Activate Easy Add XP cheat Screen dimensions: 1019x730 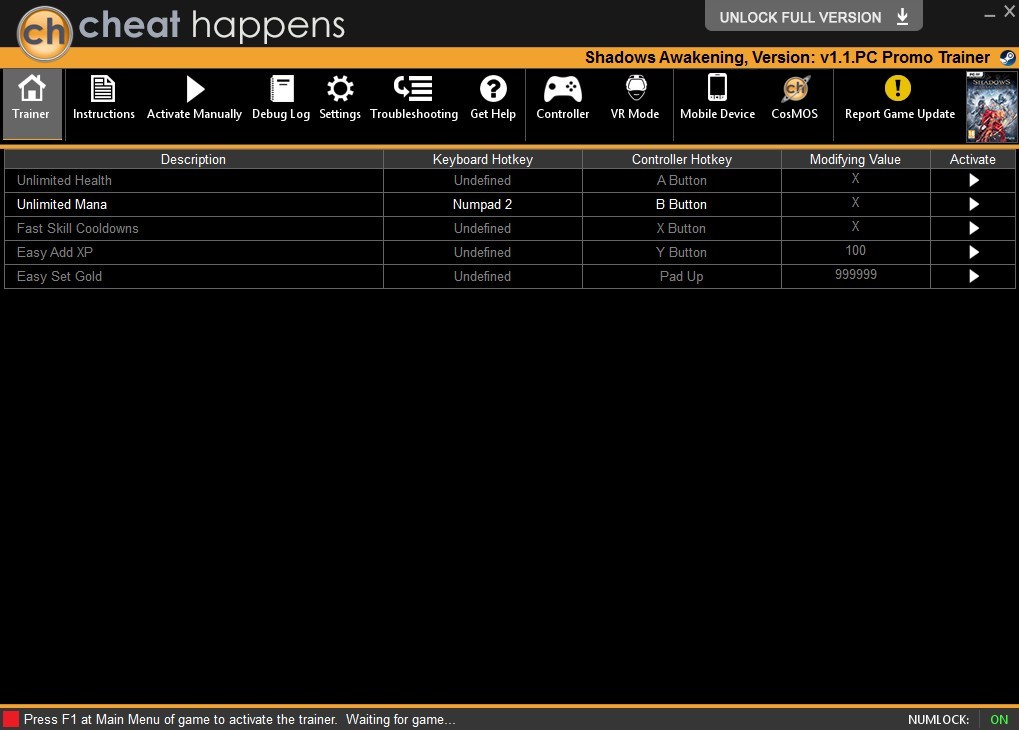974,253
